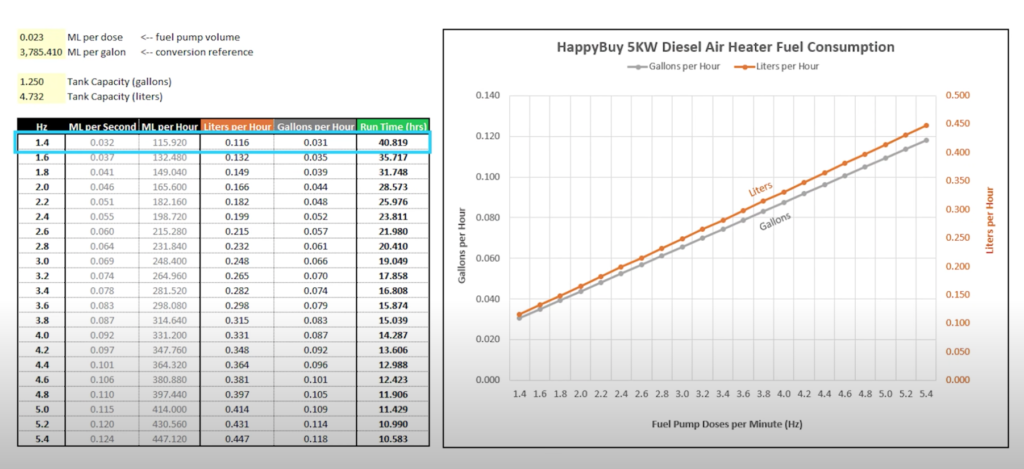Click the green Run Time (hrs) header
This screenshot has width=1024, height=469.
pyautogui.click(x=393, y=127)
